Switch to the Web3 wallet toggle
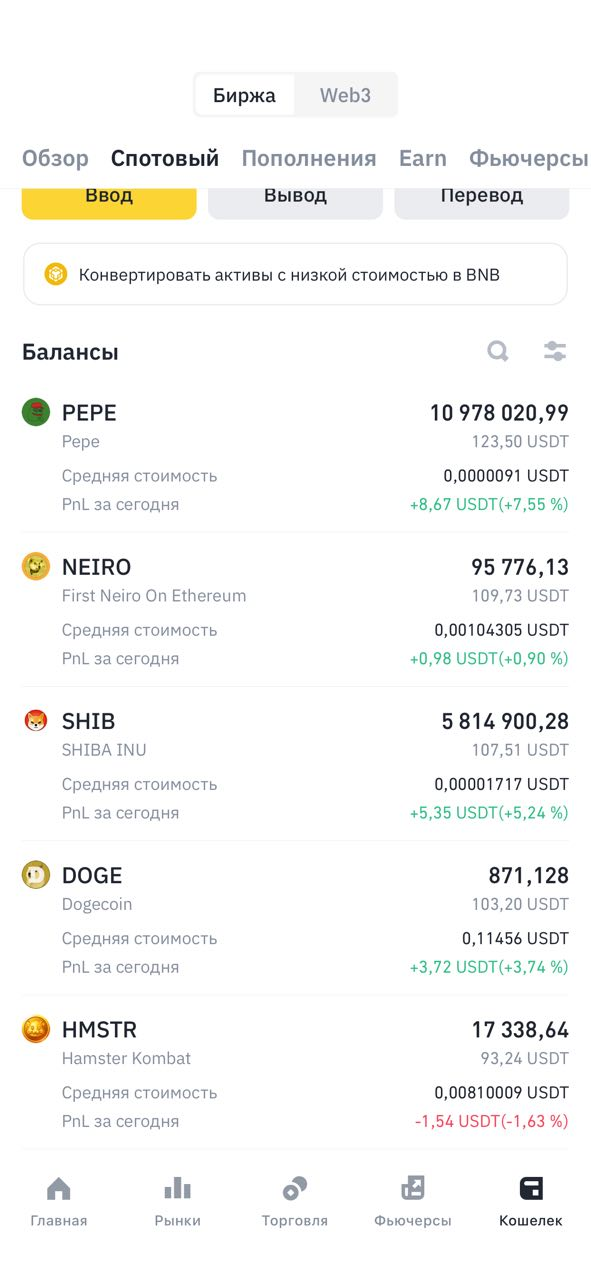The height and width of the screenshot is (1280, 591). pos(346,96)
